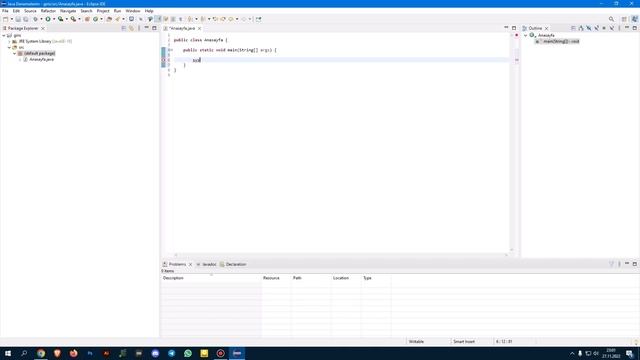640x360 pixels.
Task: Open the Source menu
Action: coord(30,11)
